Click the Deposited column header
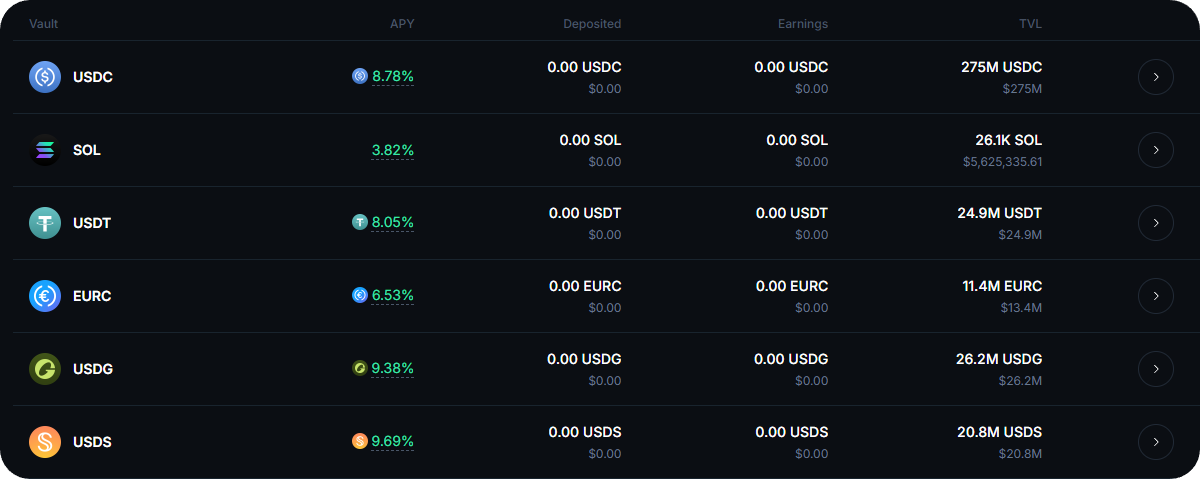Viewport: 1200px width, 479px height. (x=592, y=24)
